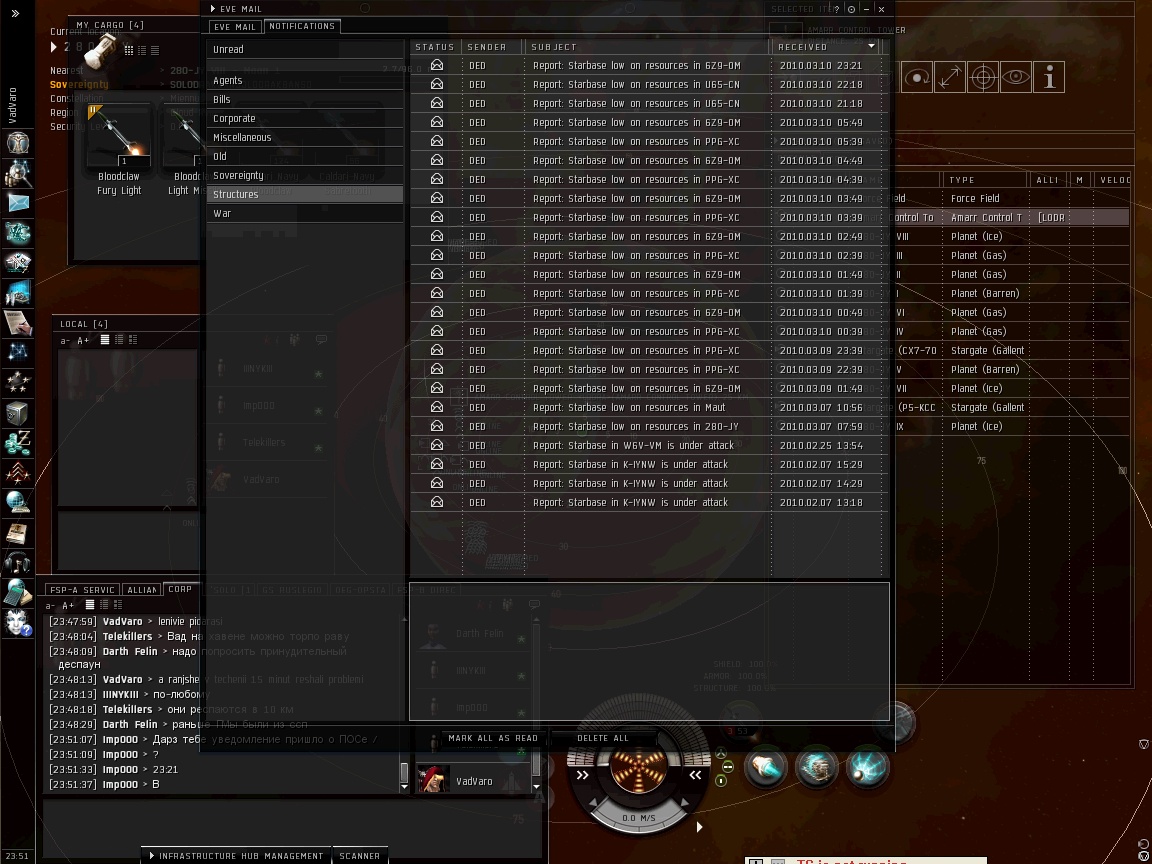
Task: Toggle HUD overload minus button beside the capacitor
Action: point(727,767)
